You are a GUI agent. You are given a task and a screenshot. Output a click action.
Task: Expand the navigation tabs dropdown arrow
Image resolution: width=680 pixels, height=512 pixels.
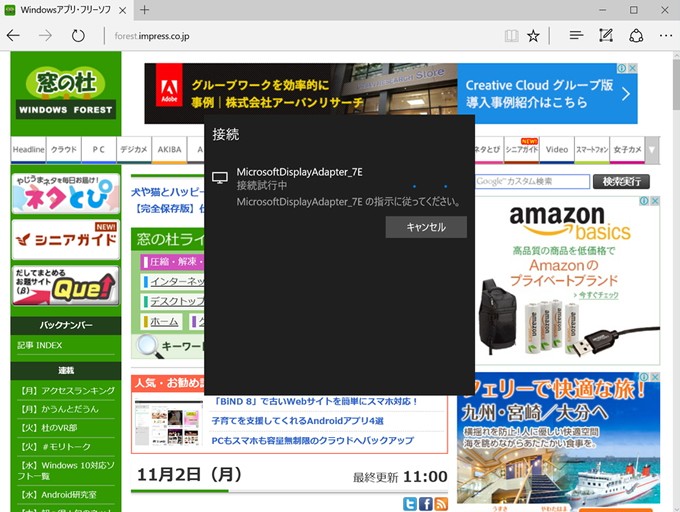click(x=652, y=150)
